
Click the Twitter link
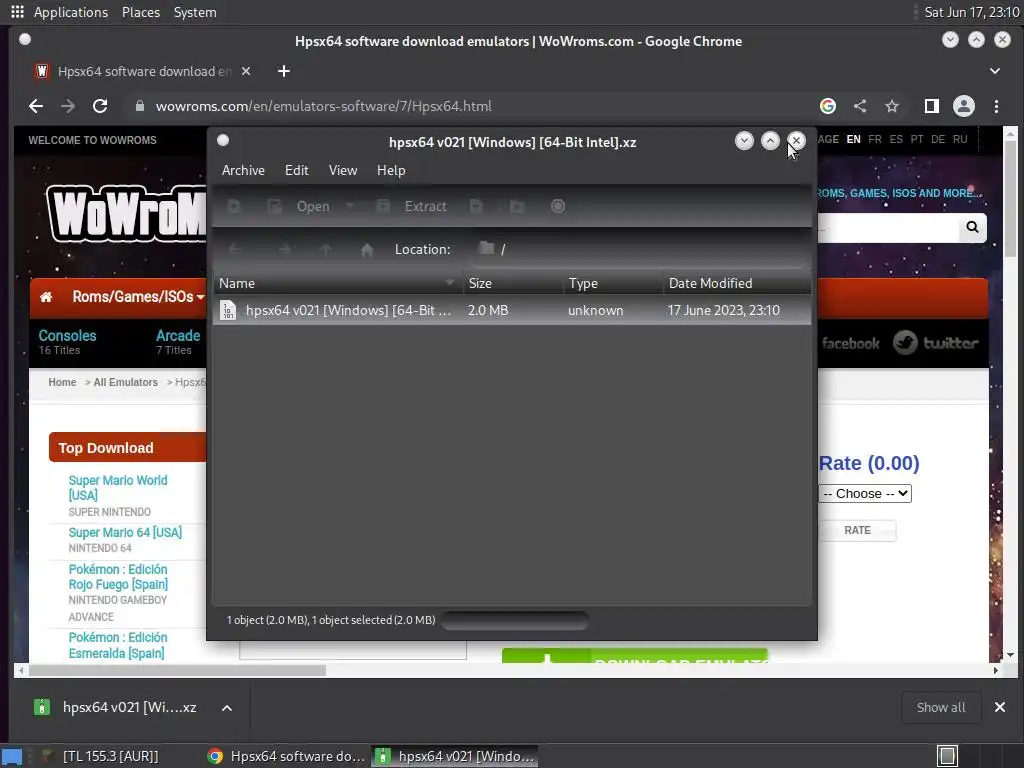click(x=935, y=343)
